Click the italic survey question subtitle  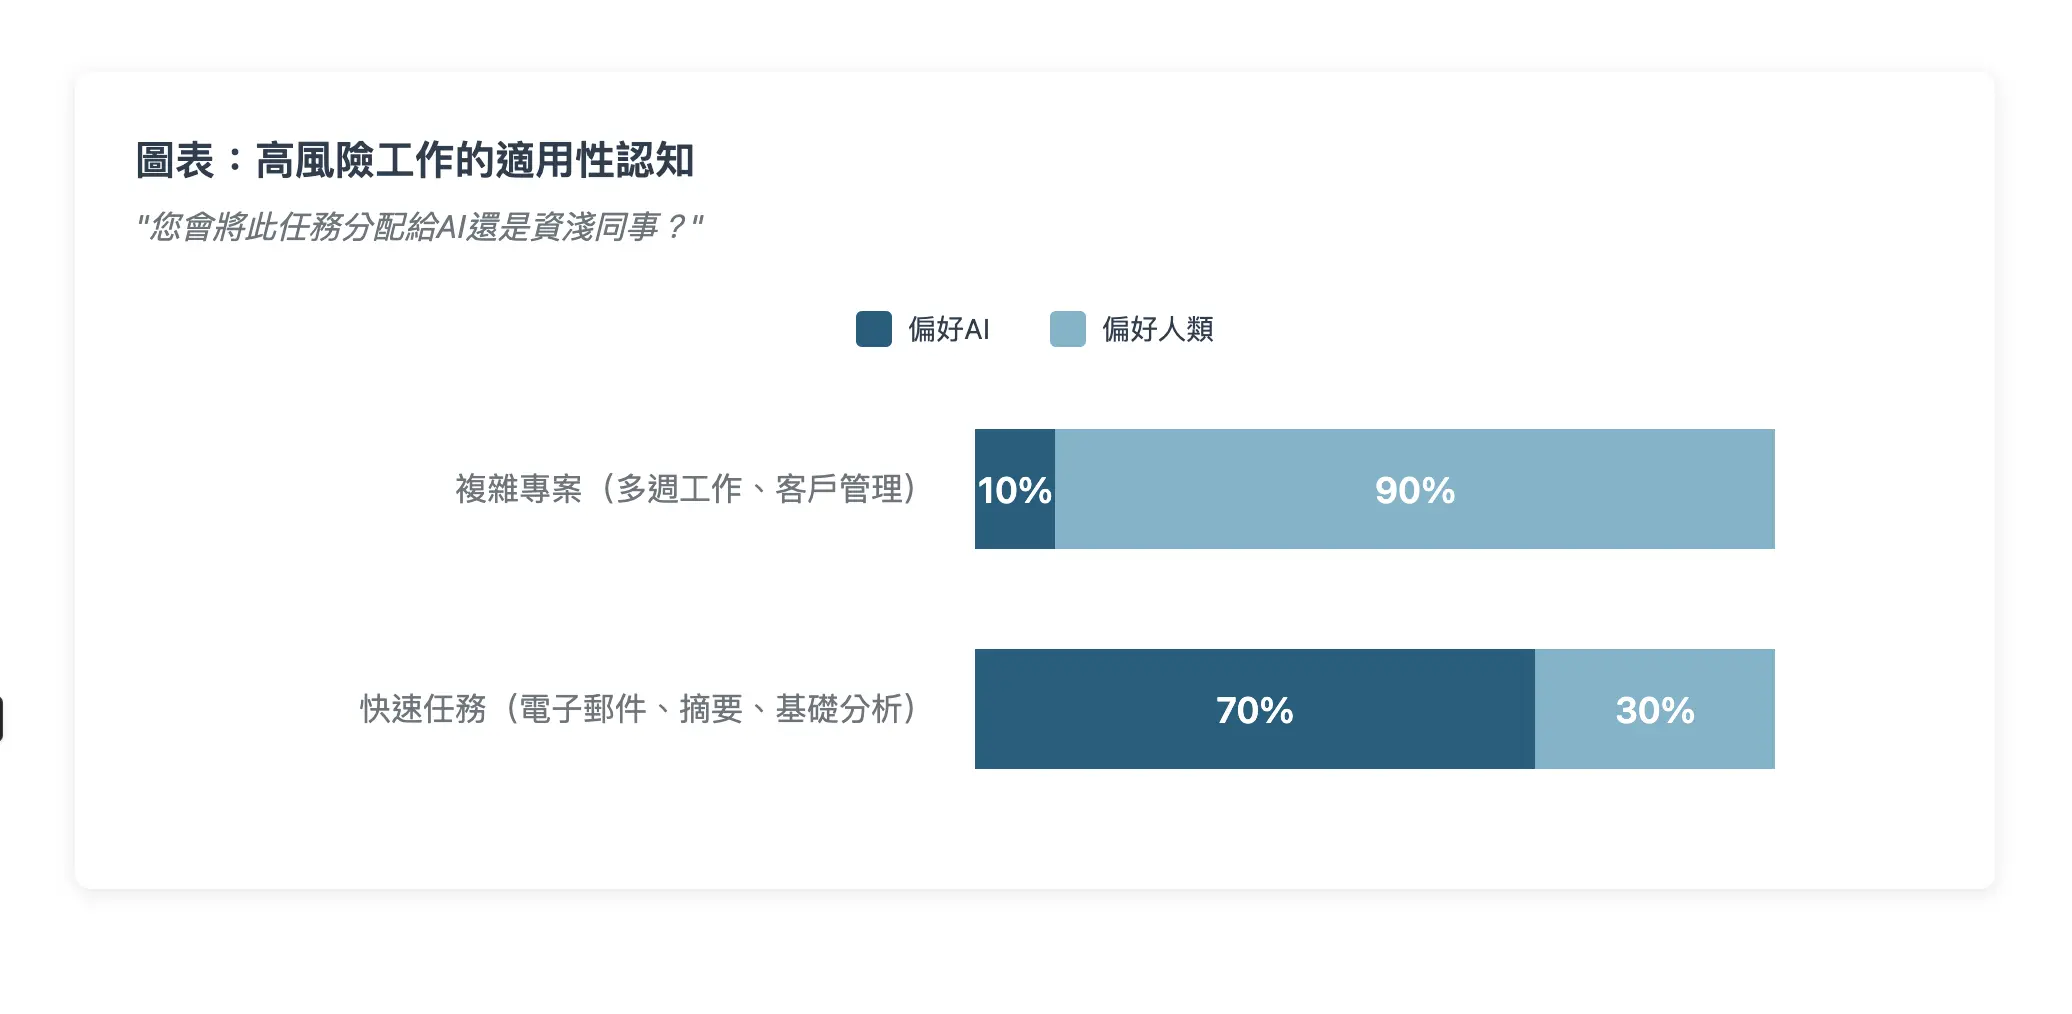tap(419, 227)
